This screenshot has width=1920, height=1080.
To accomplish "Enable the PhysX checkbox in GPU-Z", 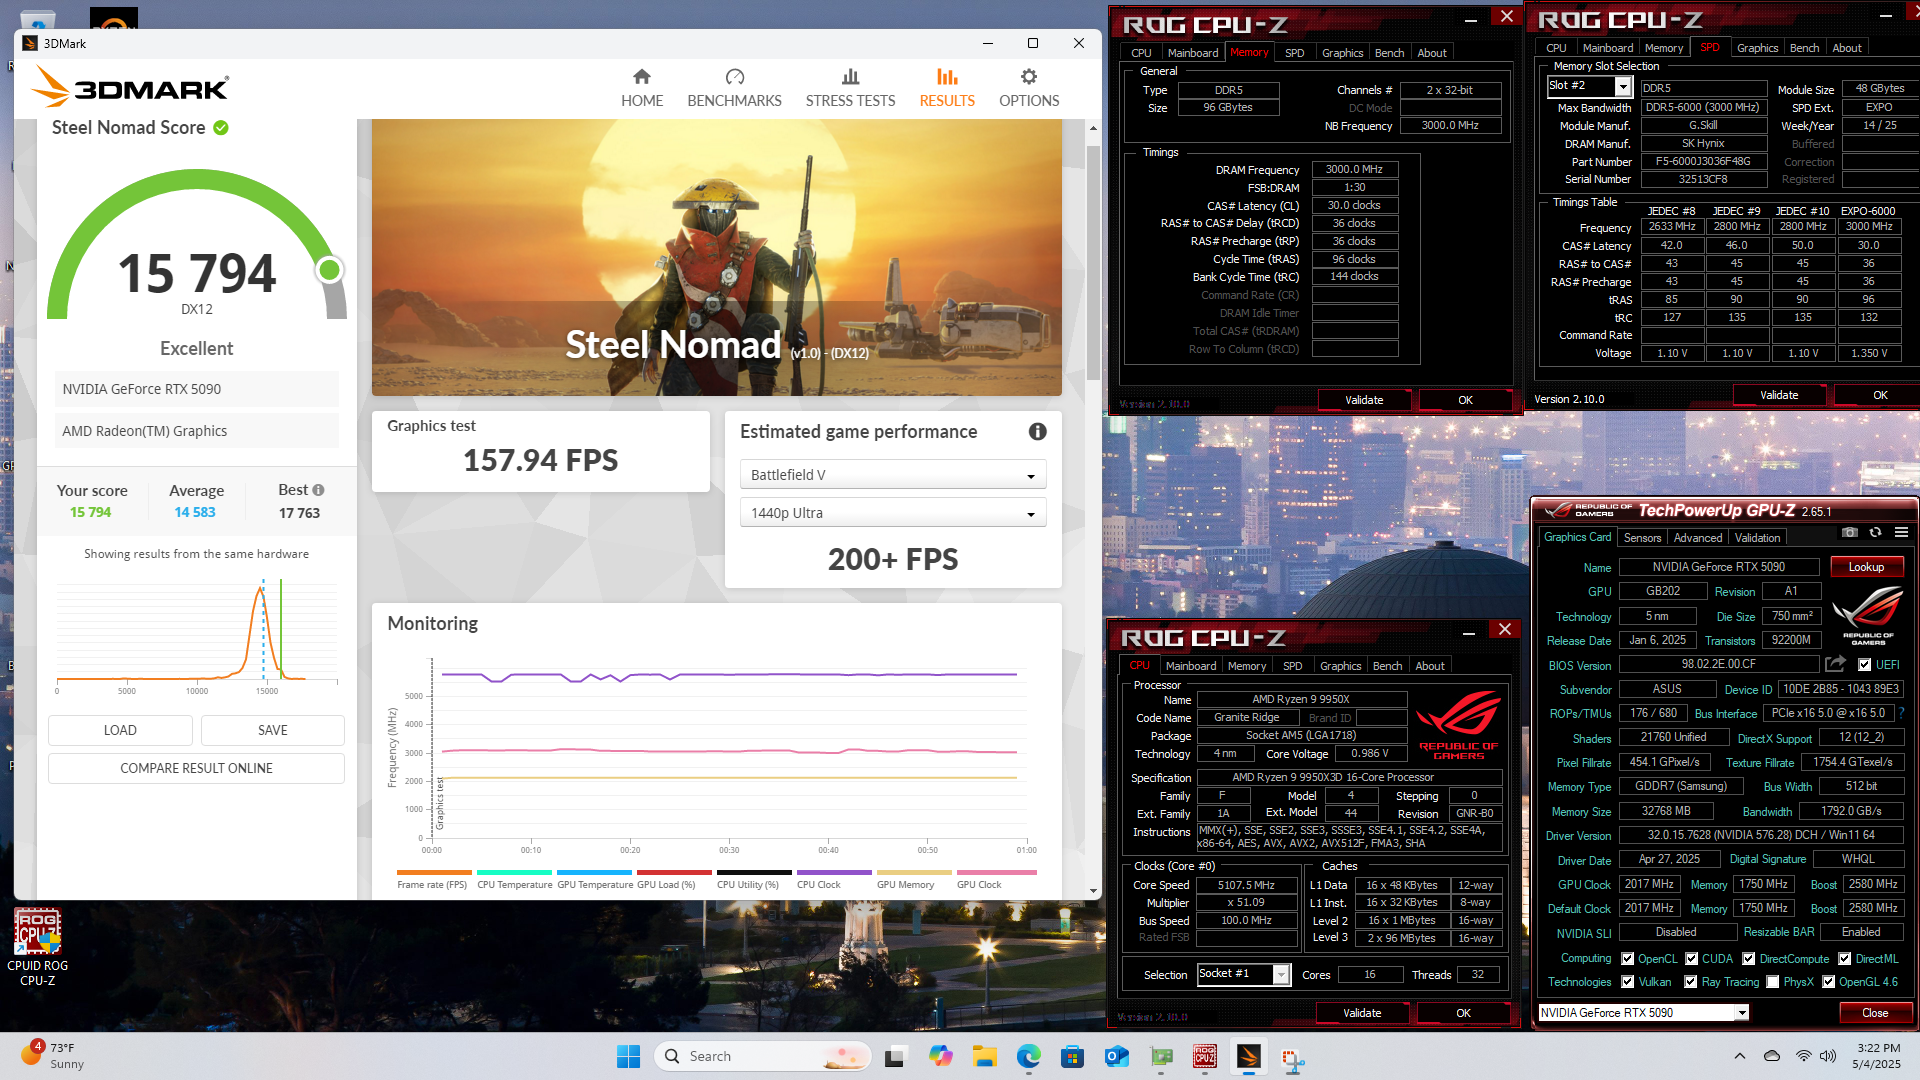I will click(1773, 981).
